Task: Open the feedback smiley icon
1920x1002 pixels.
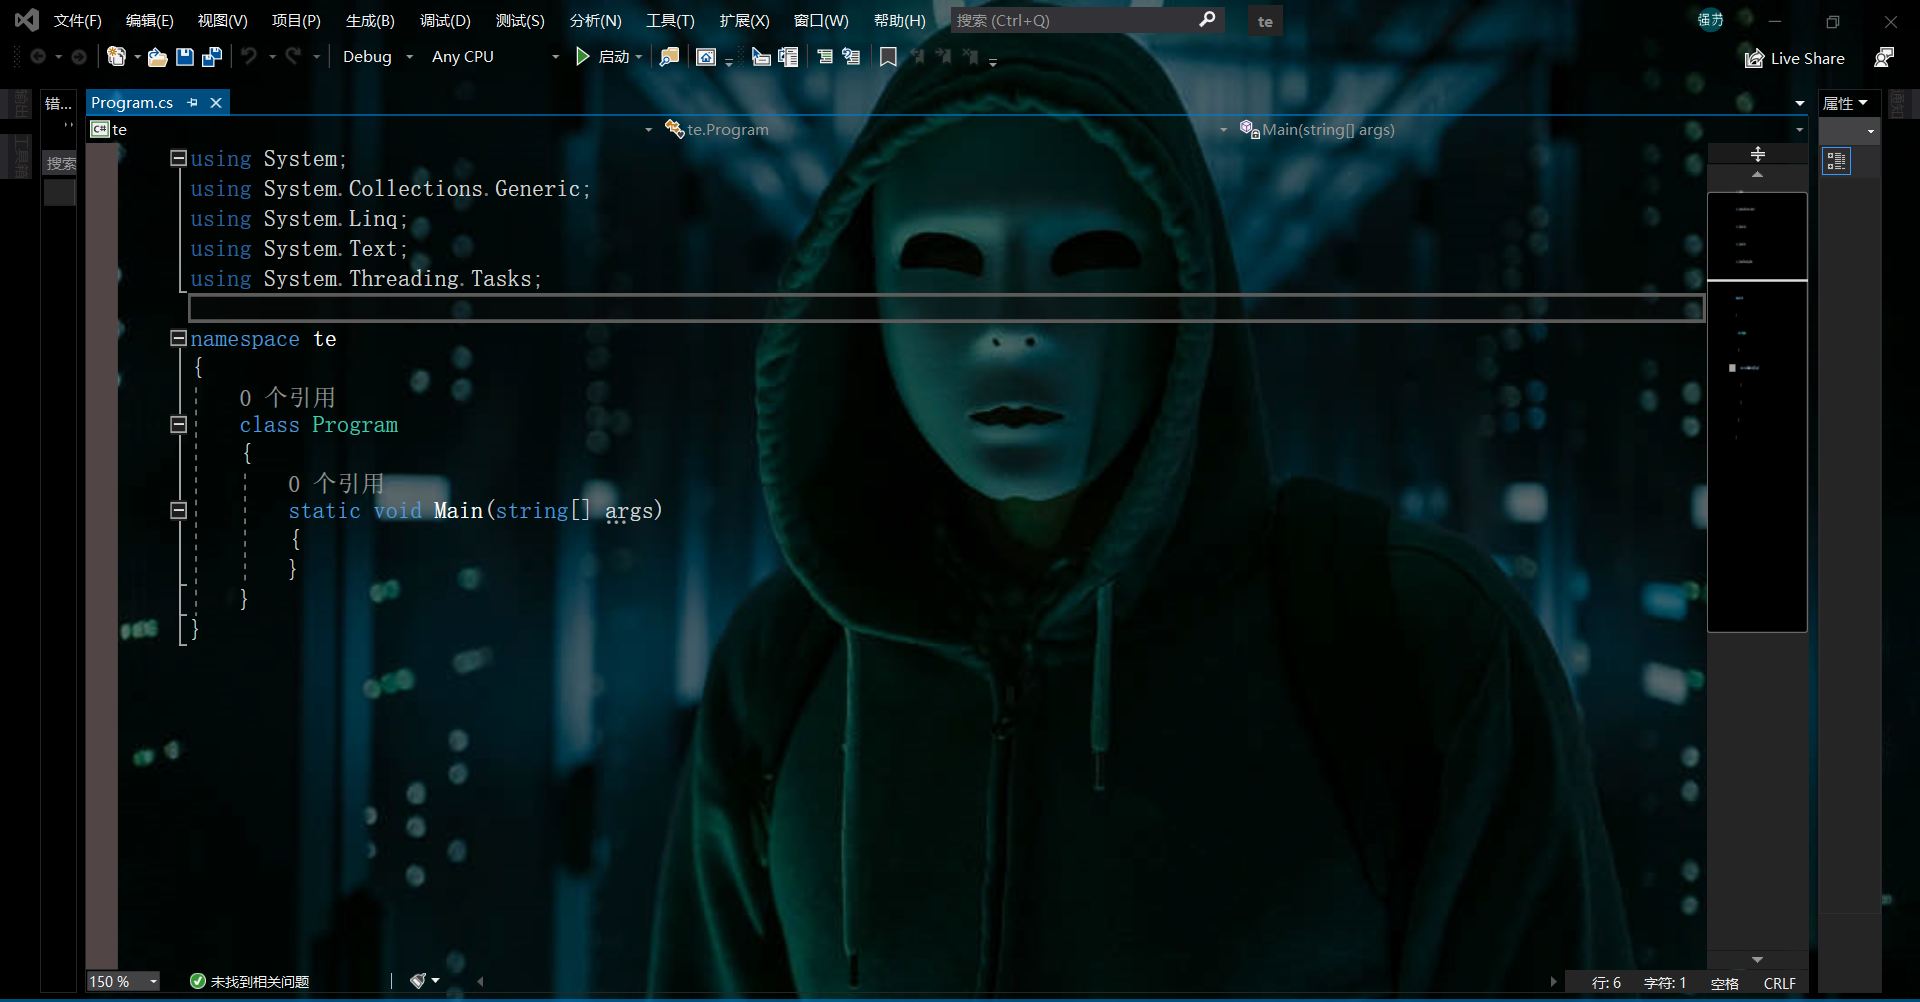Action: 1884,58
